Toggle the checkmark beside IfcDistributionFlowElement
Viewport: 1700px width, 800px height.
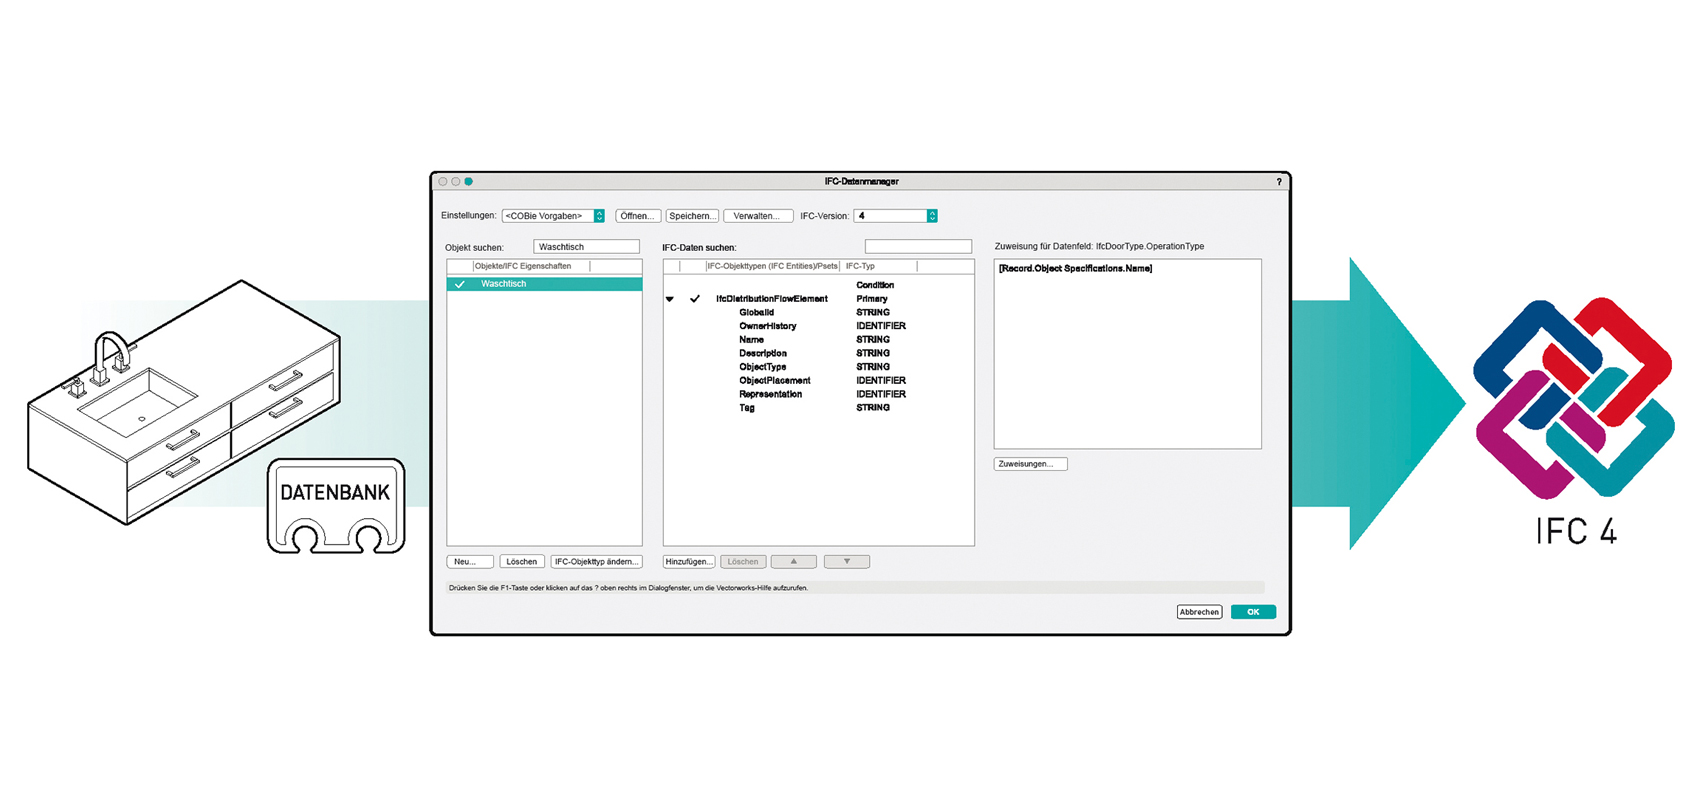point(695,299)
